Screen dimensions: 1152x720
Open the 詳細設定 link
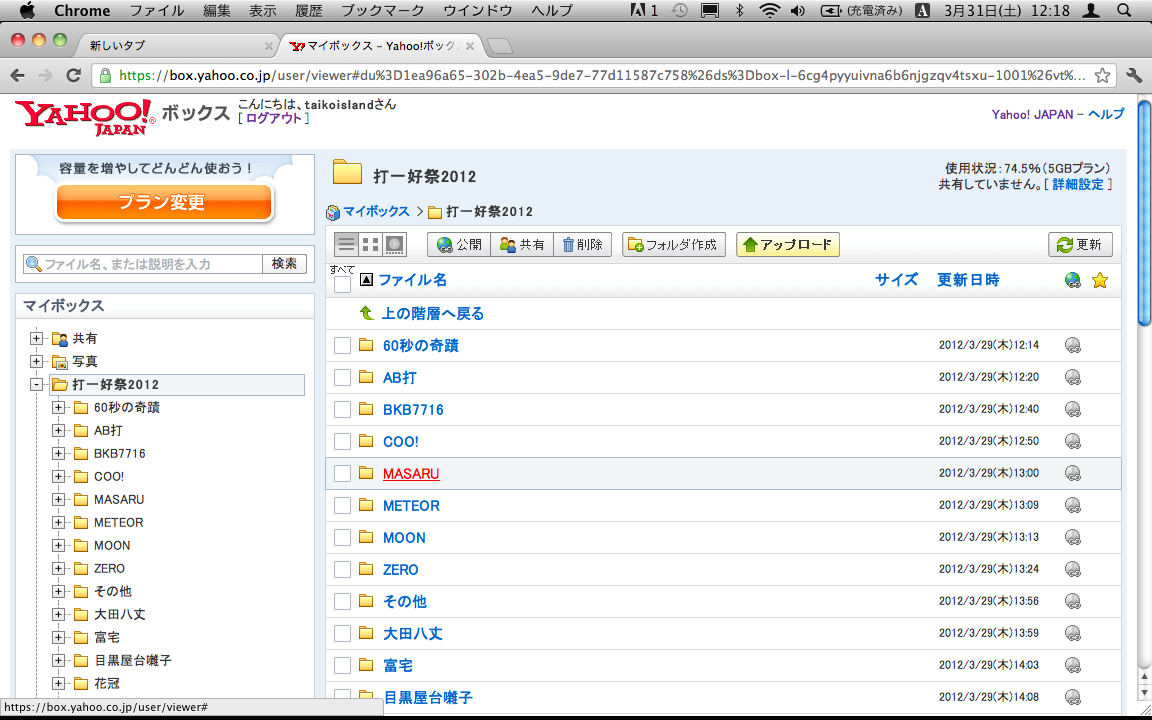coord(1078,184)
